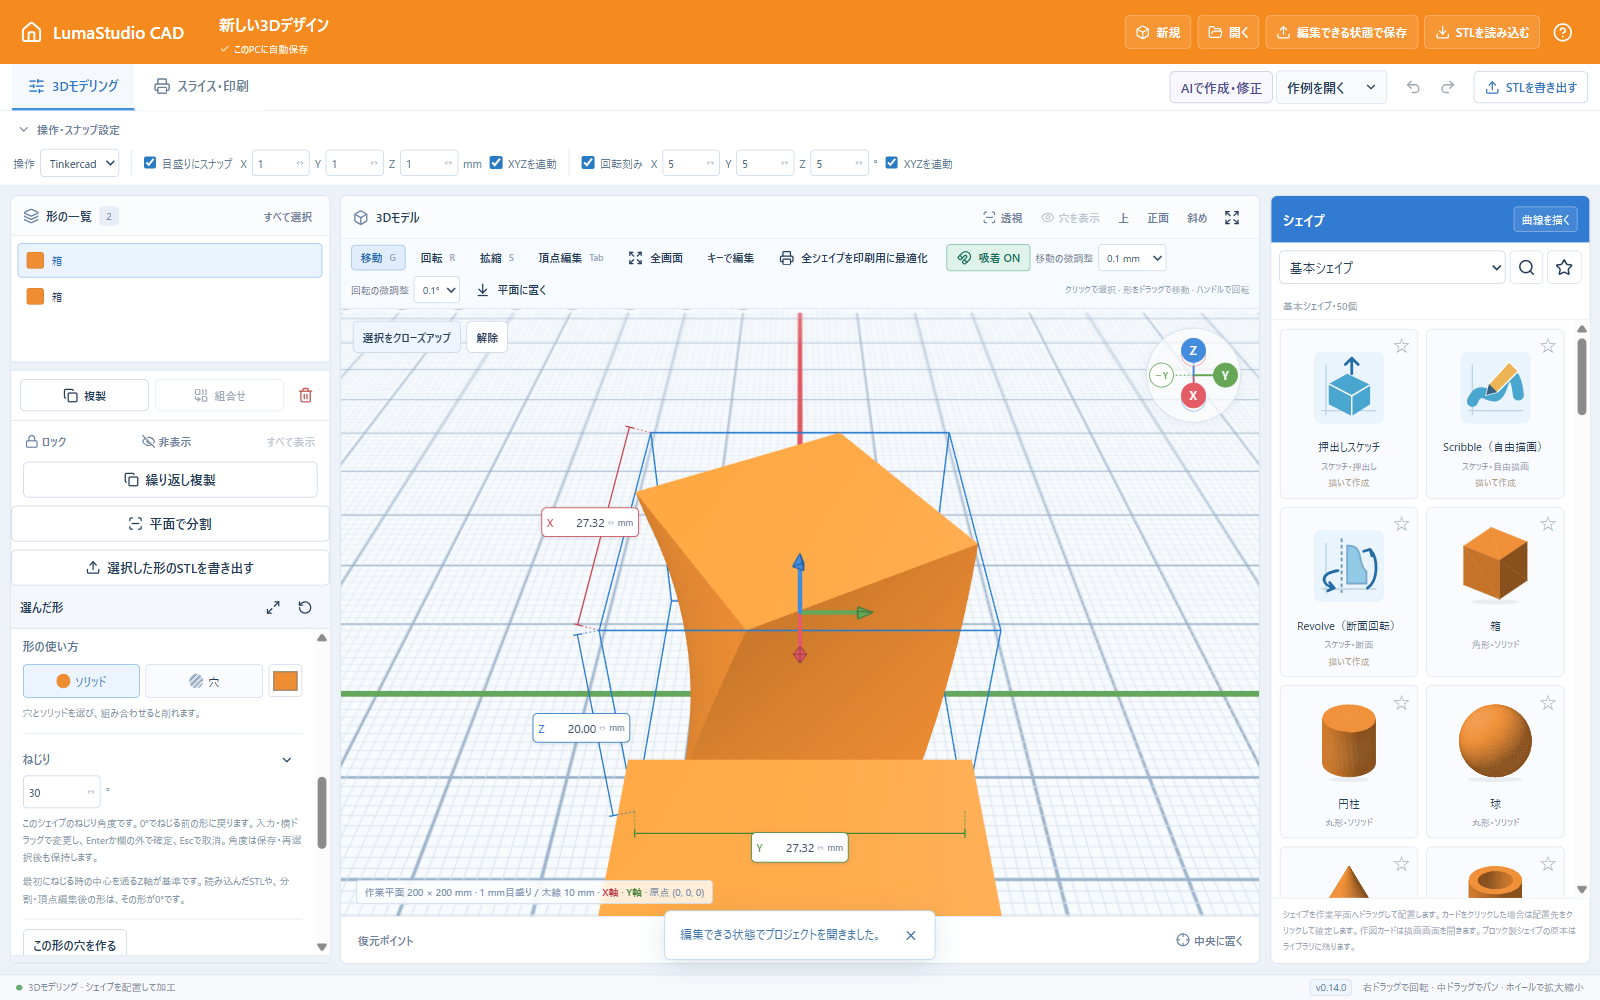Viewport: 1600px width, 1000px height.
Task: Expand the selected shape panel icon
Action: (273, 607)
